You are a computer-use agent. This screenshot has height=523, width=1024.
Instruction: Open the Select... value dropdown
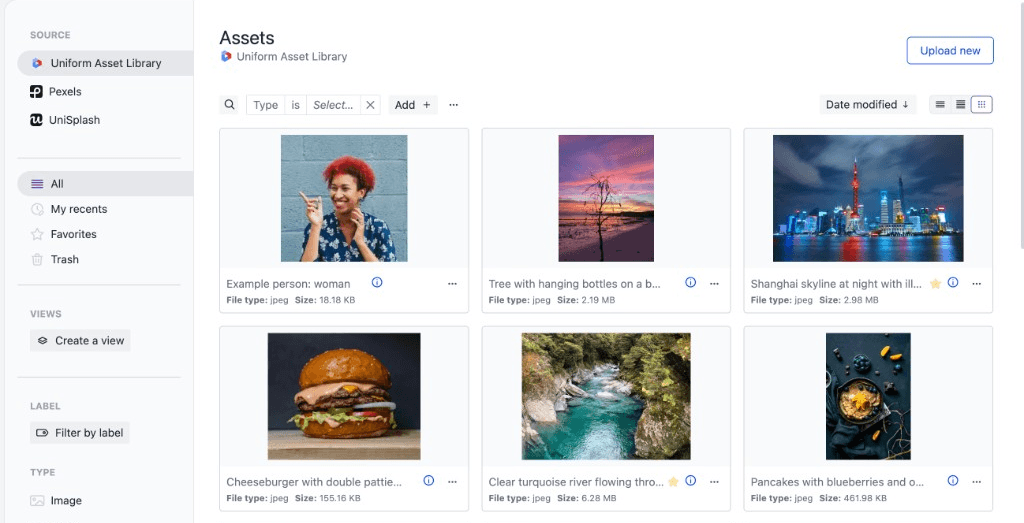pyautogui.click(x=333, y=105)
